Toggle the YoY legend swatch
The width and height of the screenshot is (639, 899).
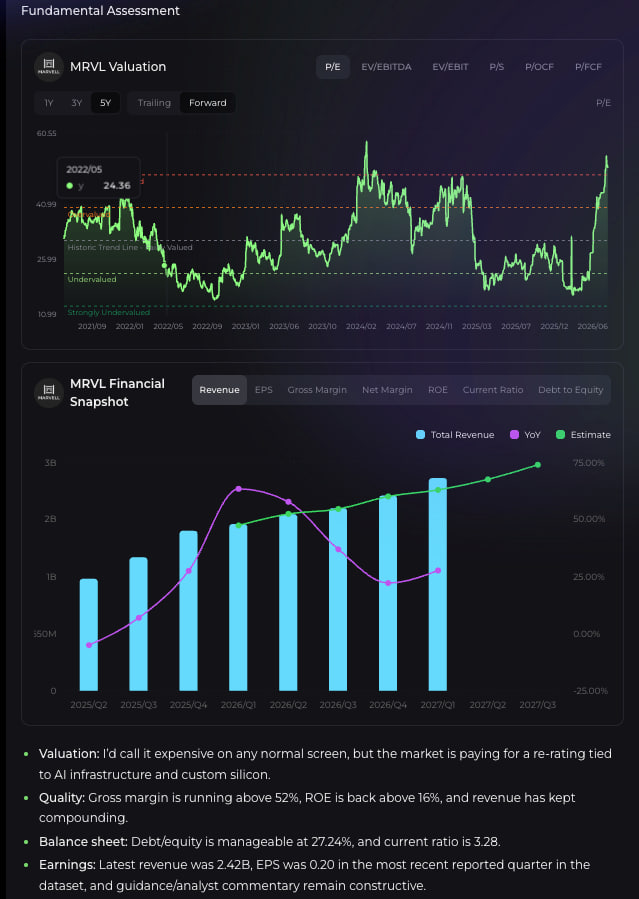pos(514,435)
